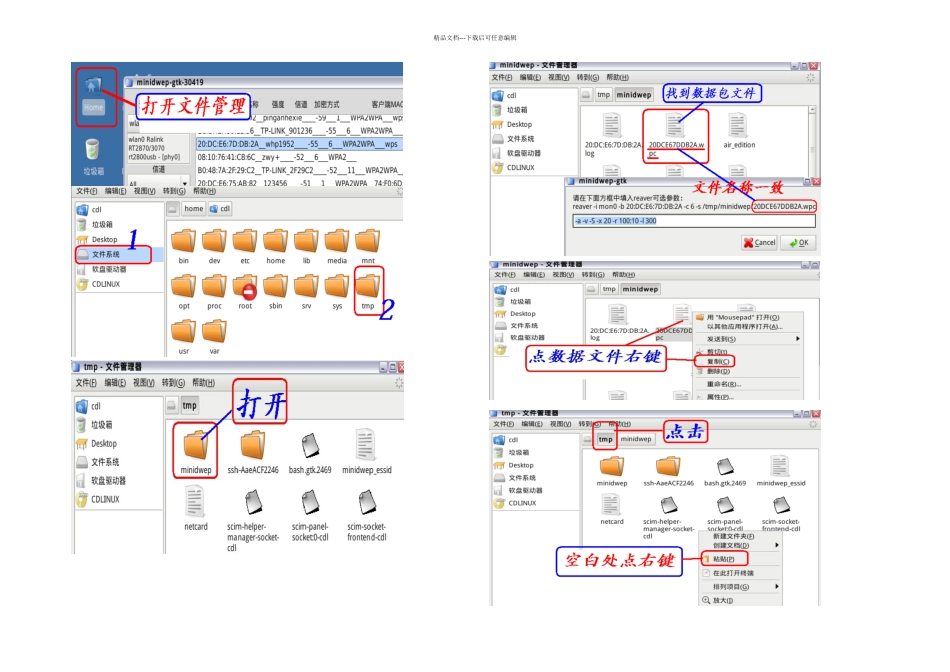Image resolution: width=950 pixels, height=672 pixels.
Task: Open the bin folder
Action: tap(183, 246)
